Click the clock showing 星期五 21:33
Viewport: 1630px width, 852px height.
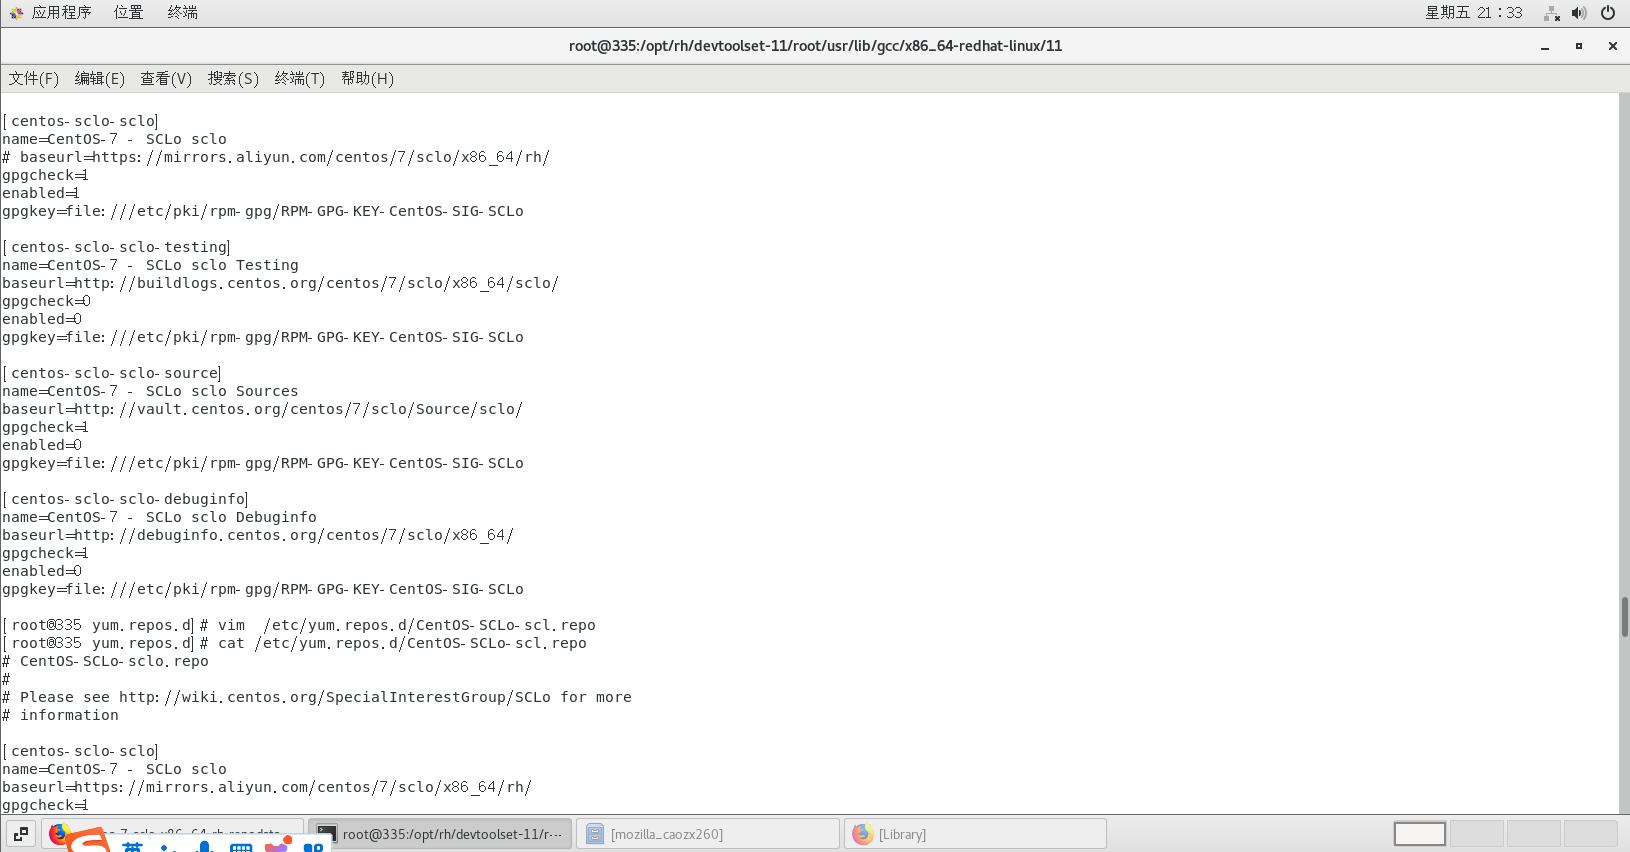[x=1473, y=13]
